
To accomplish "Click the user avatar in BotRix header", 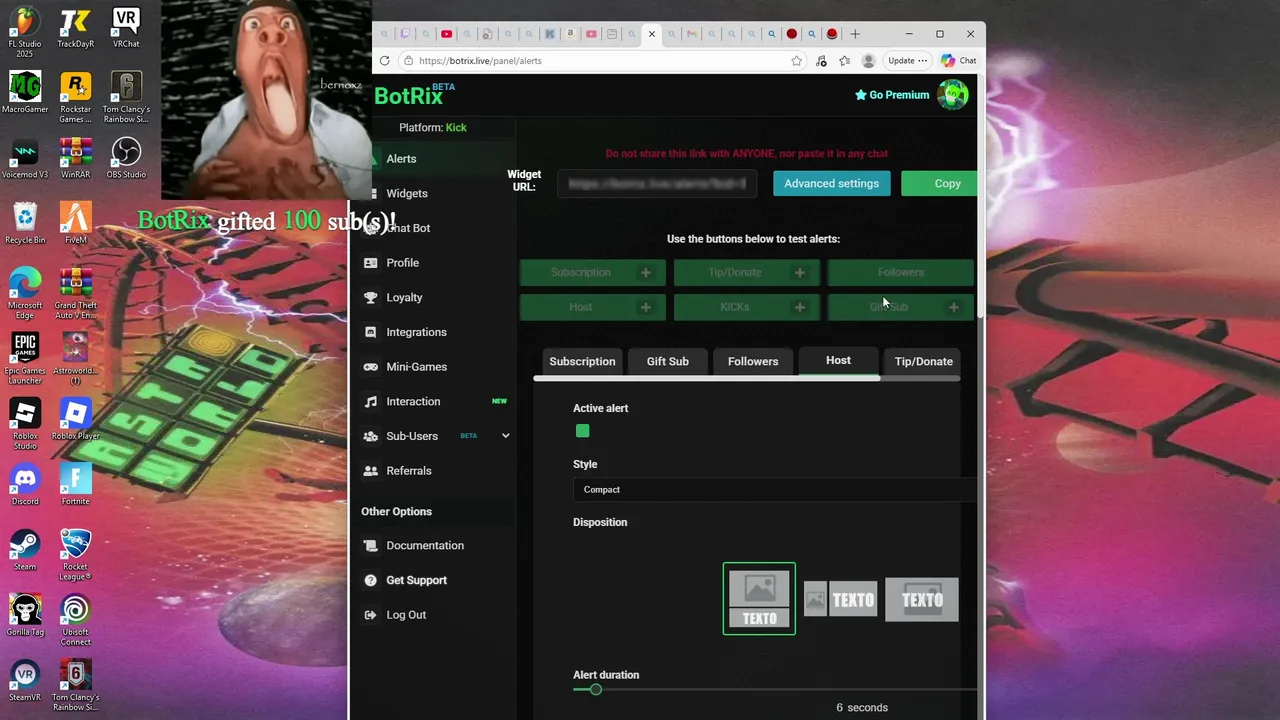I will 953,95.
